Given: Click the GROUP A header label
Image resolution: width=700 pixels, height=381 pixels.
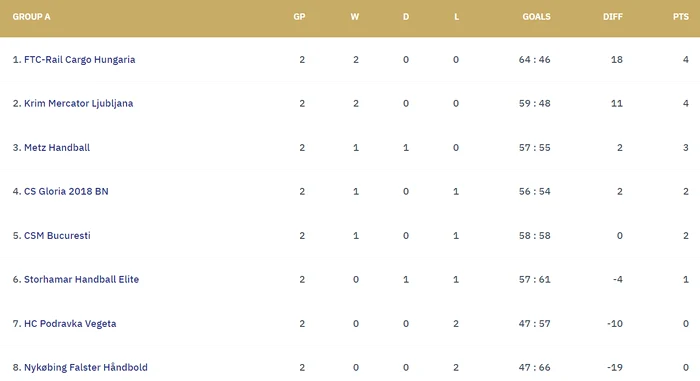Looking at the screenshot, I should pos(31,17).
